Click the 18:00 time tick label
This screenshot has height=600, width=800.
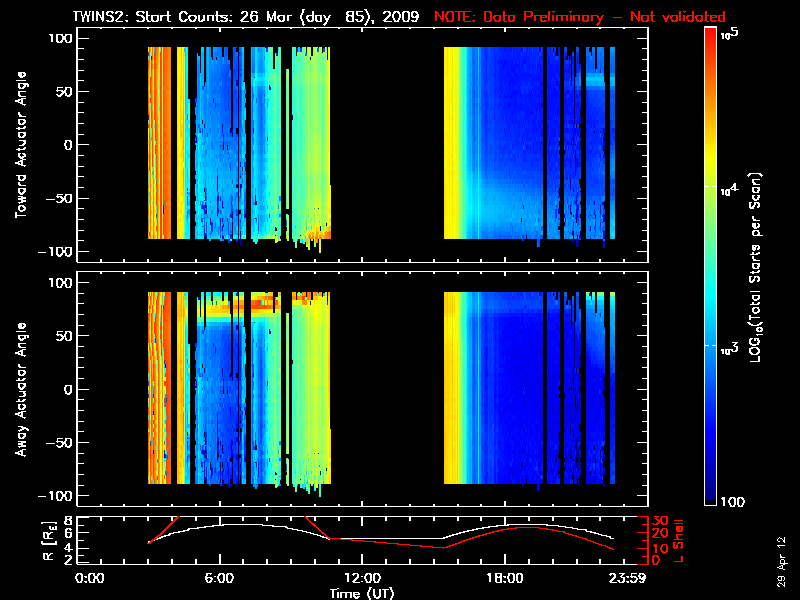[x=505, y=577]
